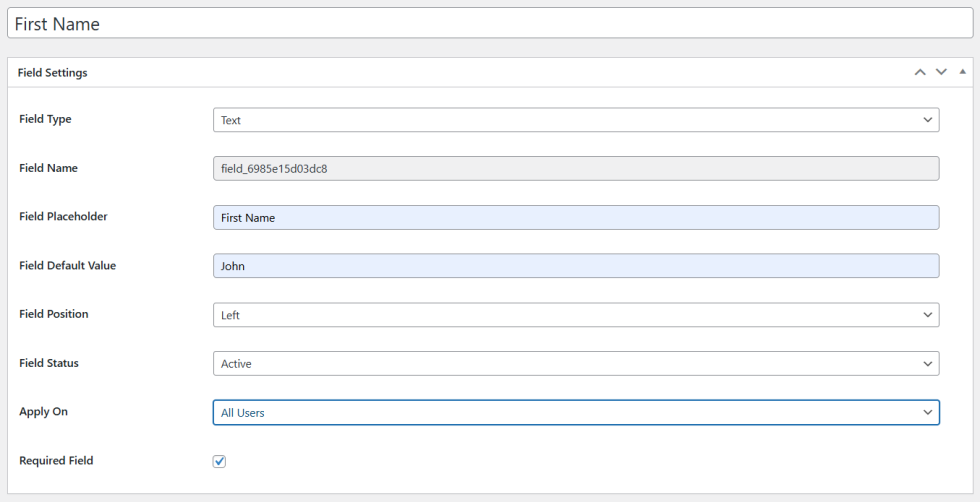This screenshot has width=980, height=502.
Task: Click the Apply On label
Action: (43, 411)
